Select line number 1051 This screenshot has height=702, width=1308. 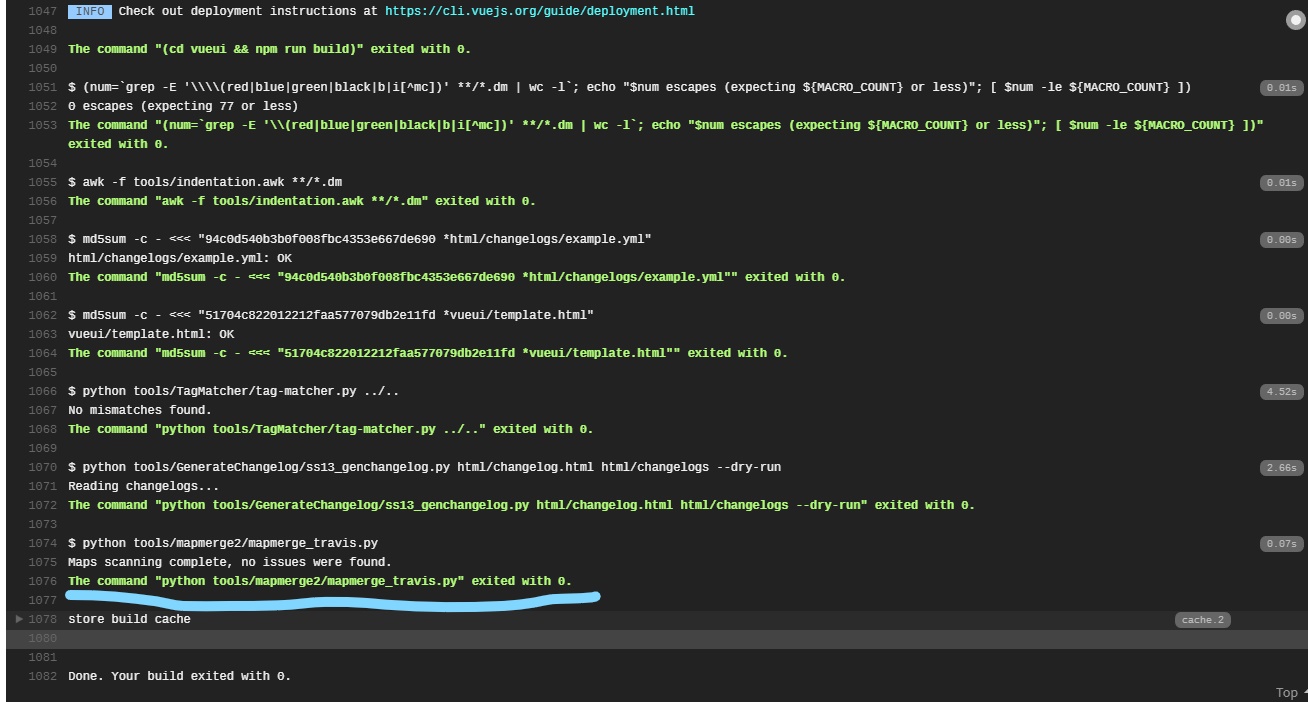(42, 87)
